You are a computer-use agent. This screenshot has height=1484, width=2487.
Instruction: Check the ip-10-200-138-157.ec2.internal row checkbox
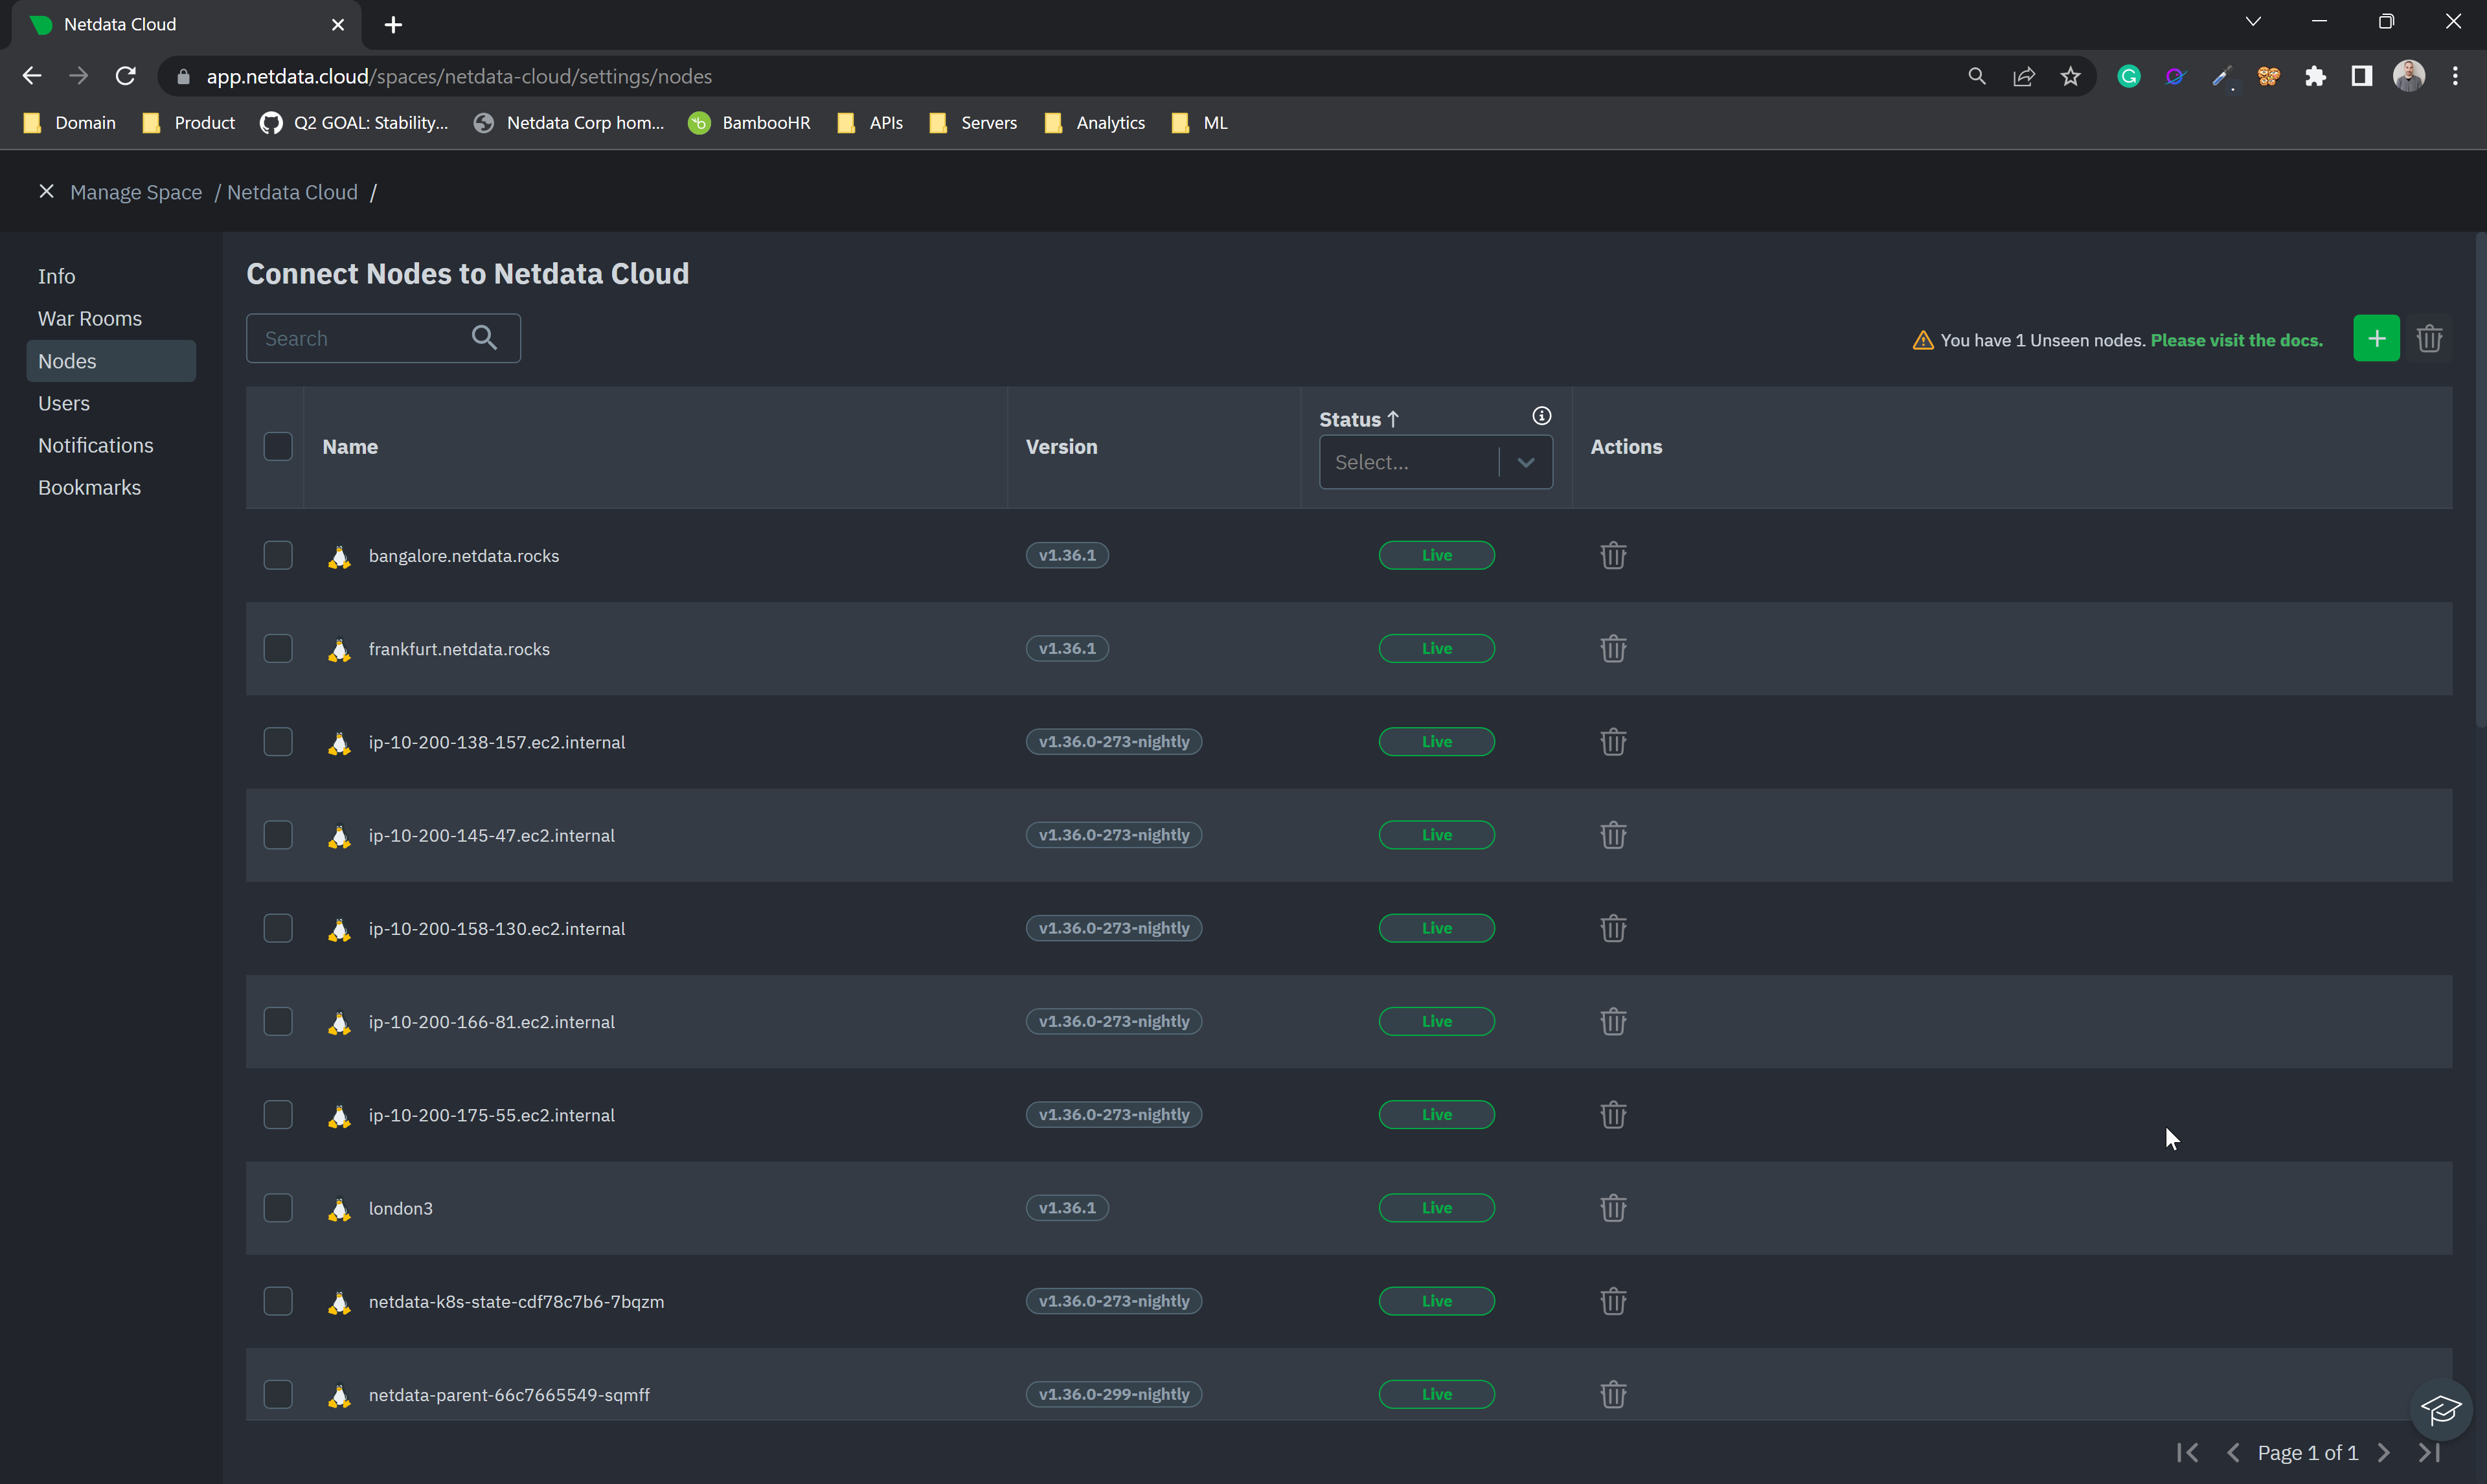click(x=278, y=742)
